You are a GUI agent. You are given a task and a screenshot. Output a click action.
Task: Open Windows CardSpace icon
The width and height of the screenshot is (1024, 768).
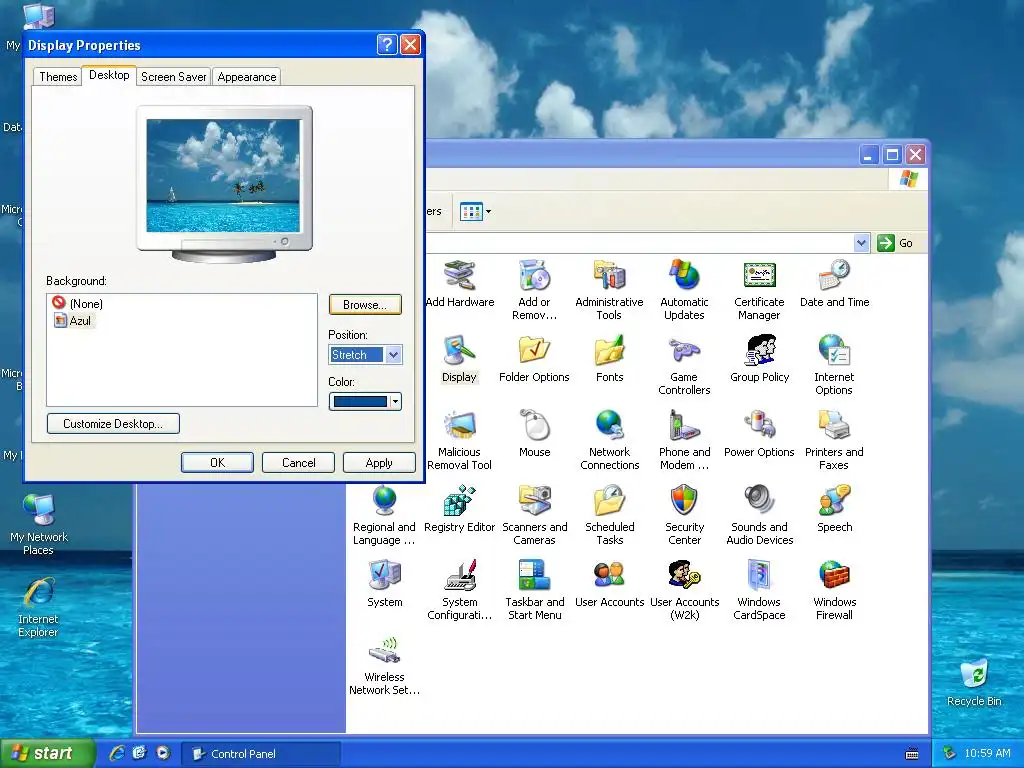(x=759, y=590)
